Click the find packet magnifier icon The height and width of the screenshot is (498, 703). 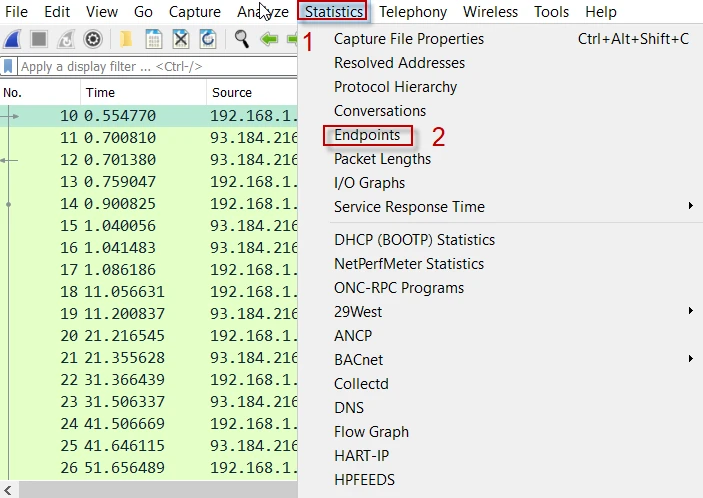[x=241, y=40]
